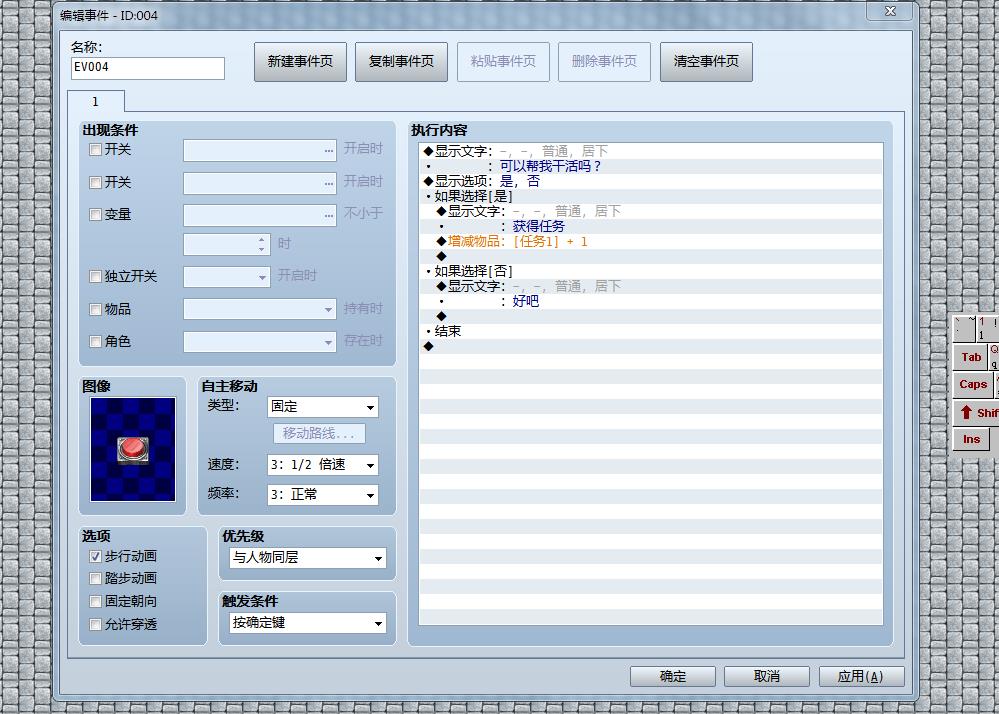Select the 显示选项: 是, 否 command line
Viewport: 999px width, 714px height.
tap(651, 182)
